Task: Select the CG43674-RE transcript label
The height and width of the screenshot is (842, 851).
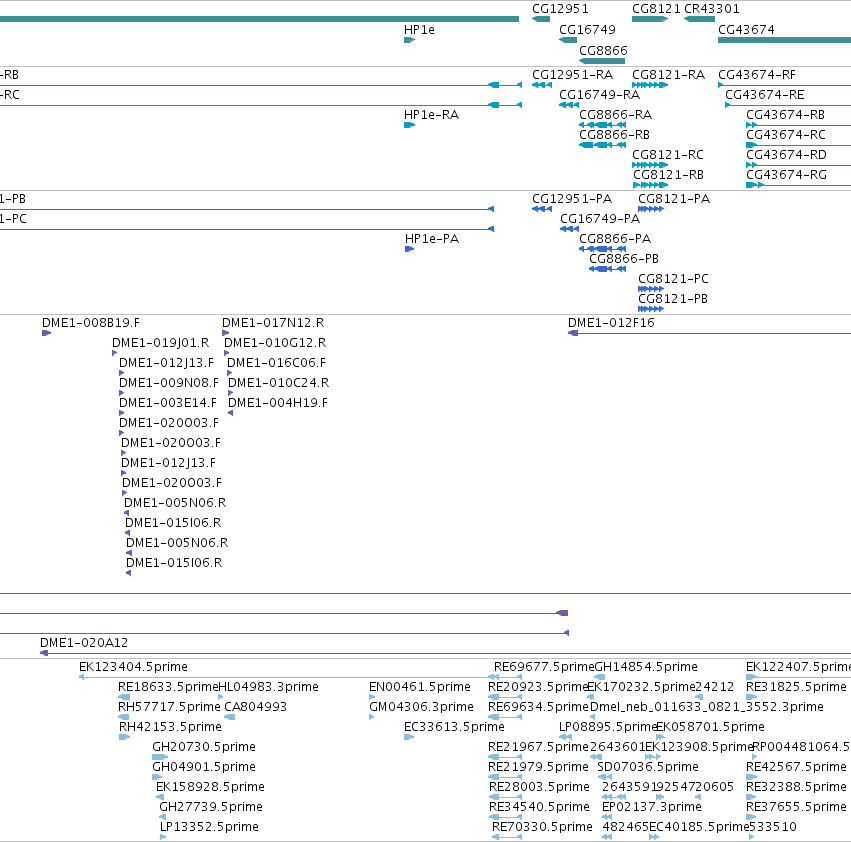Action: click(765, 95)
